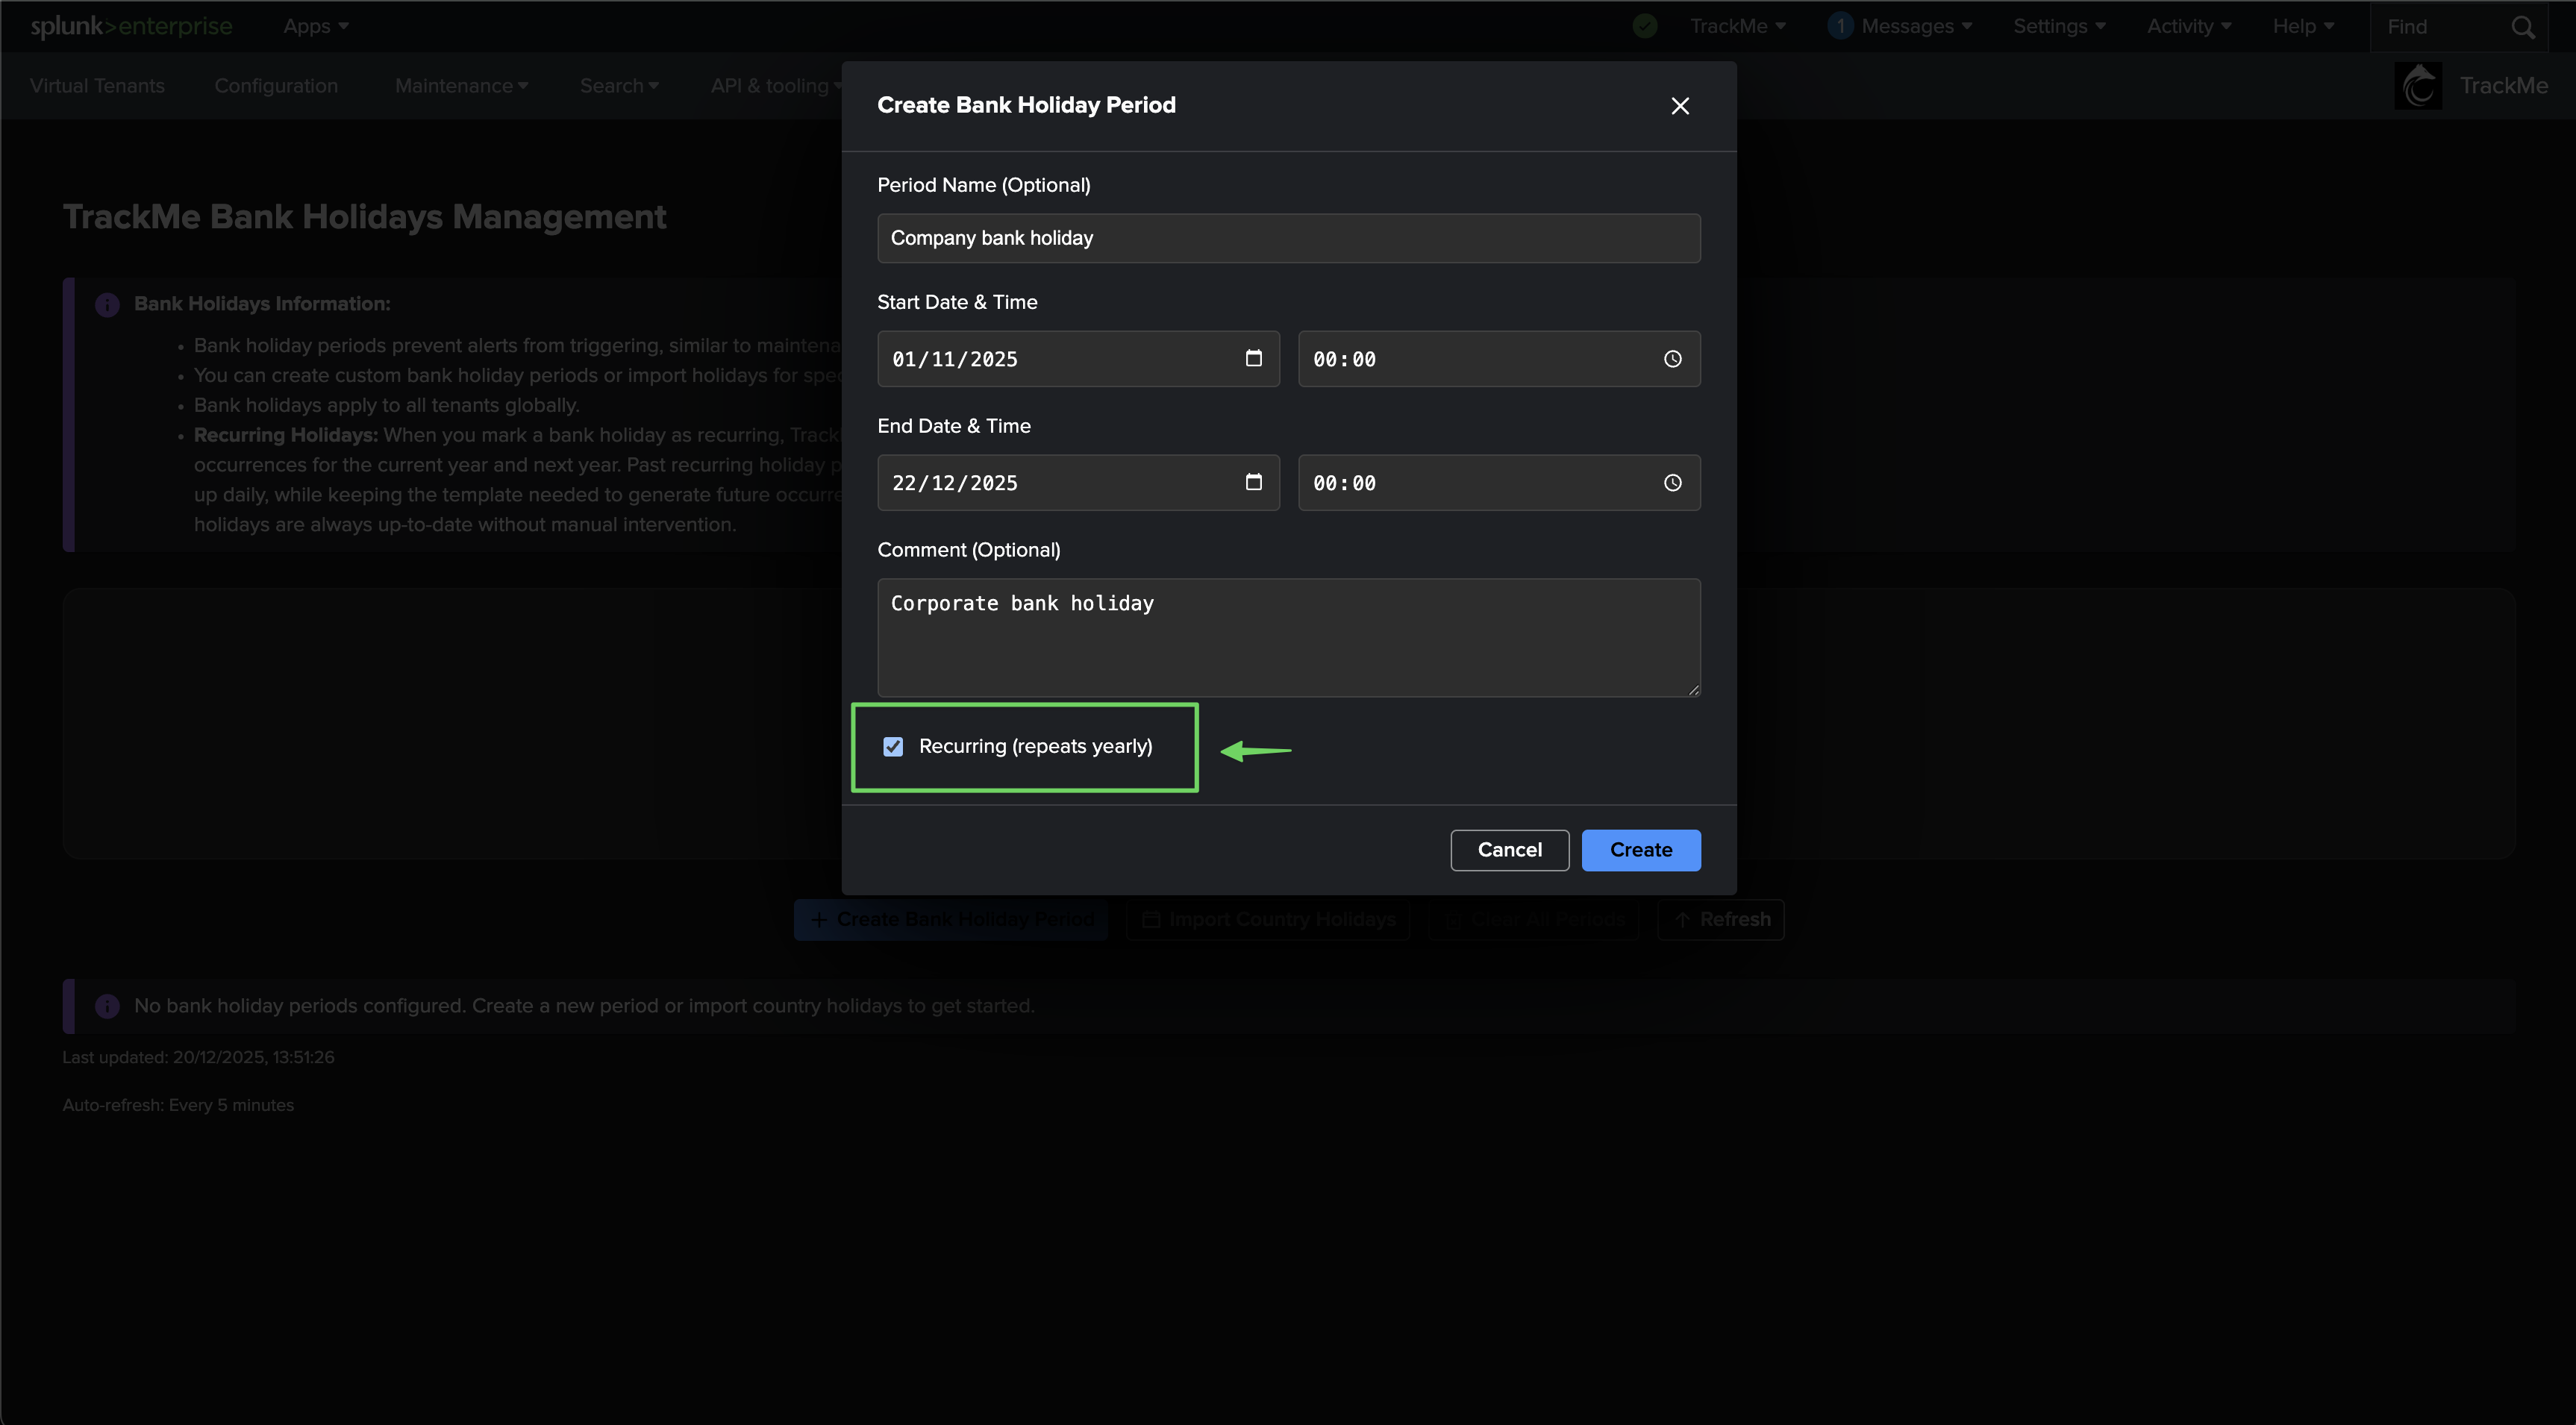The image size is (2576, 1425).
Task: Click the start time clock icon
Action: [1672, 359]
